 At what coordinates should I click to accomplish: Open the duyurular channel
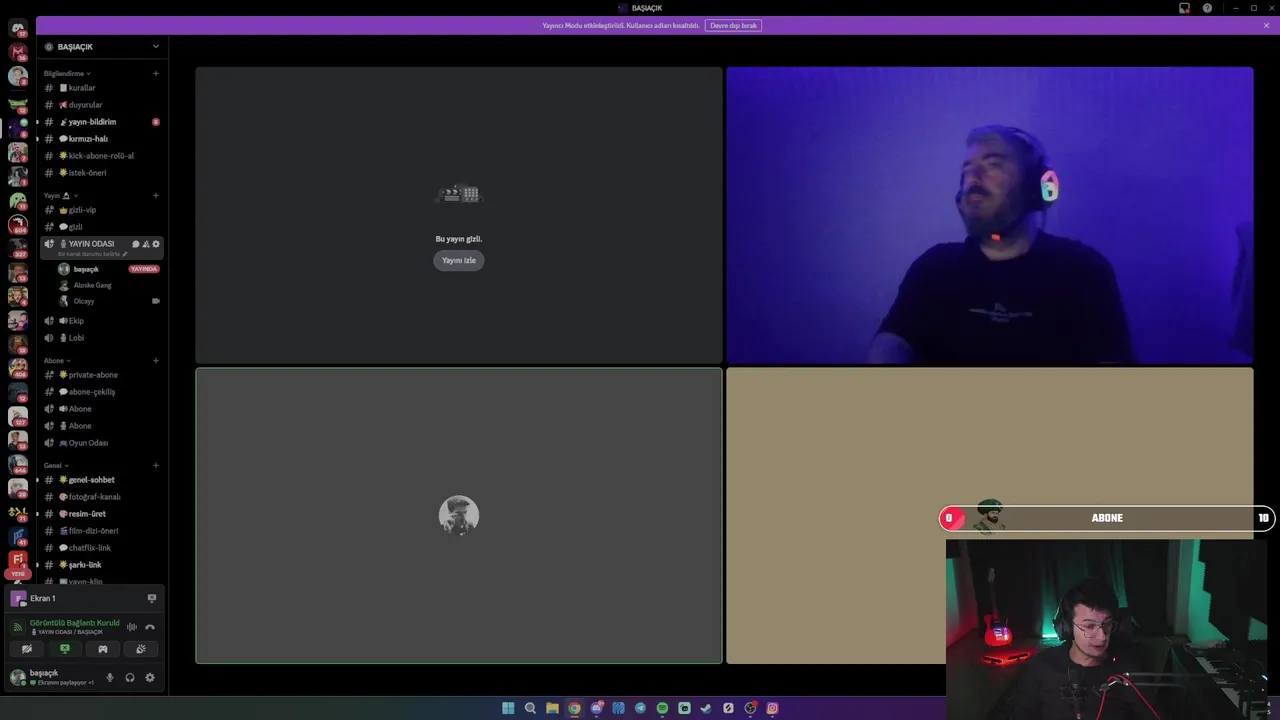pos(101,105)
